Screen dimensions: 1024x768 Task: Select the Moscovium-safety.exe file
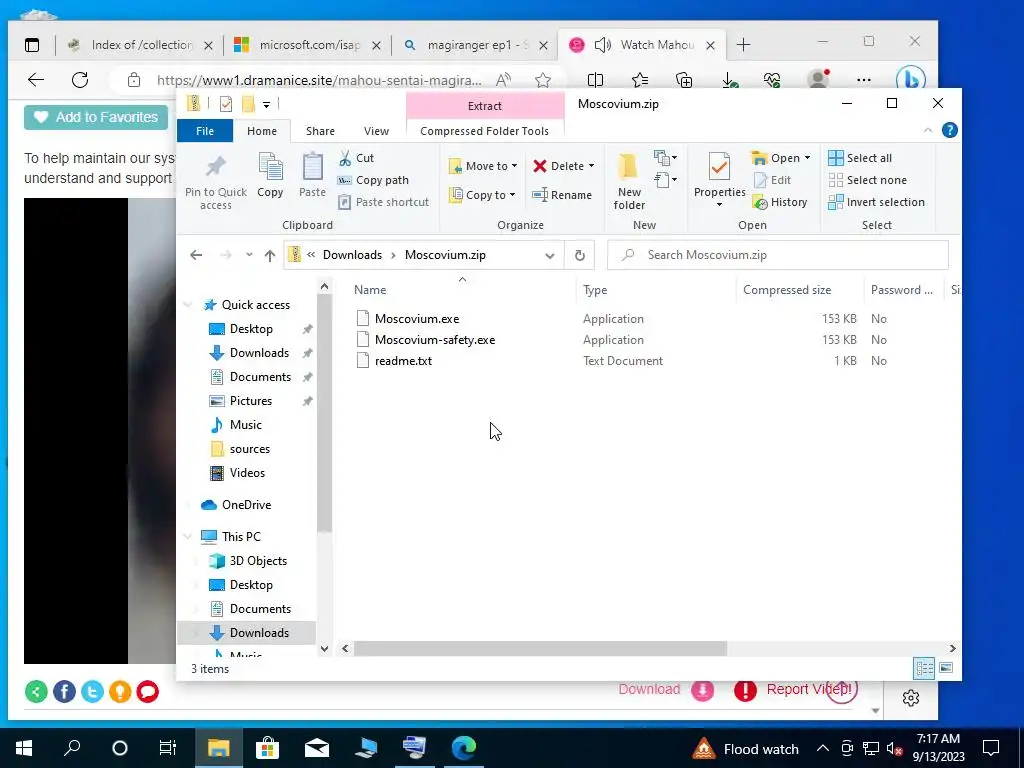(435, 340)
